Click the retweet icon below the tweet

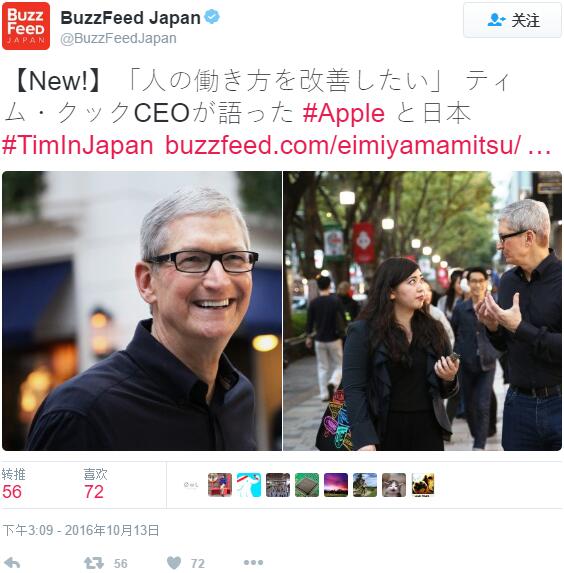pos(94,563)
